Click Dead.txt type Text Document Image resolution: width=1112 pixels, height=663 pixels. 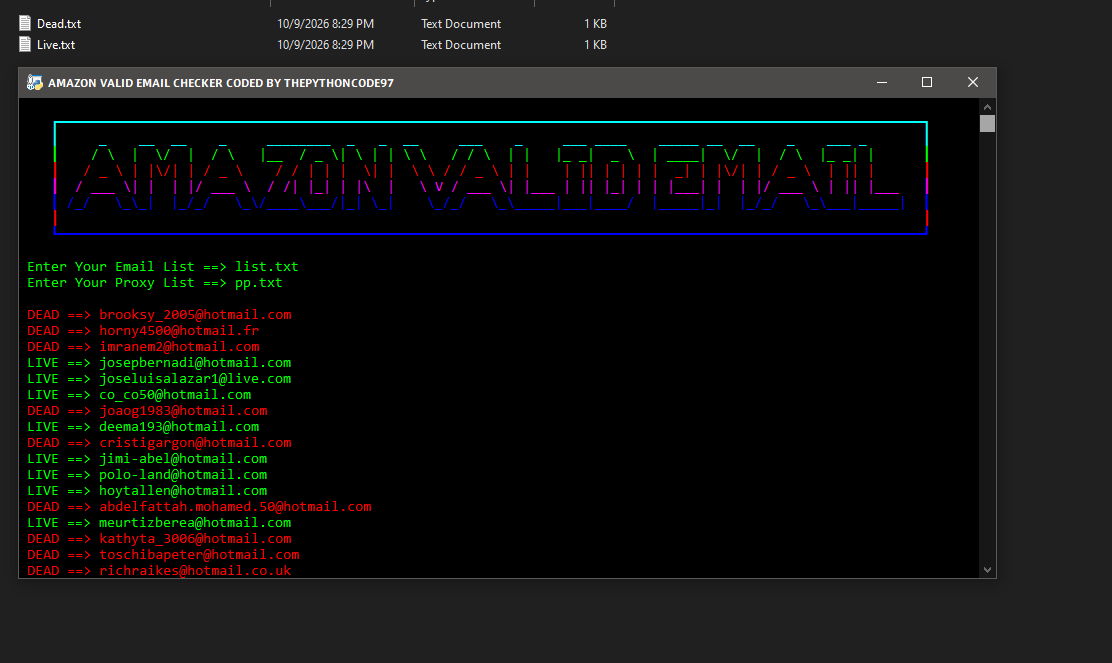461,23
